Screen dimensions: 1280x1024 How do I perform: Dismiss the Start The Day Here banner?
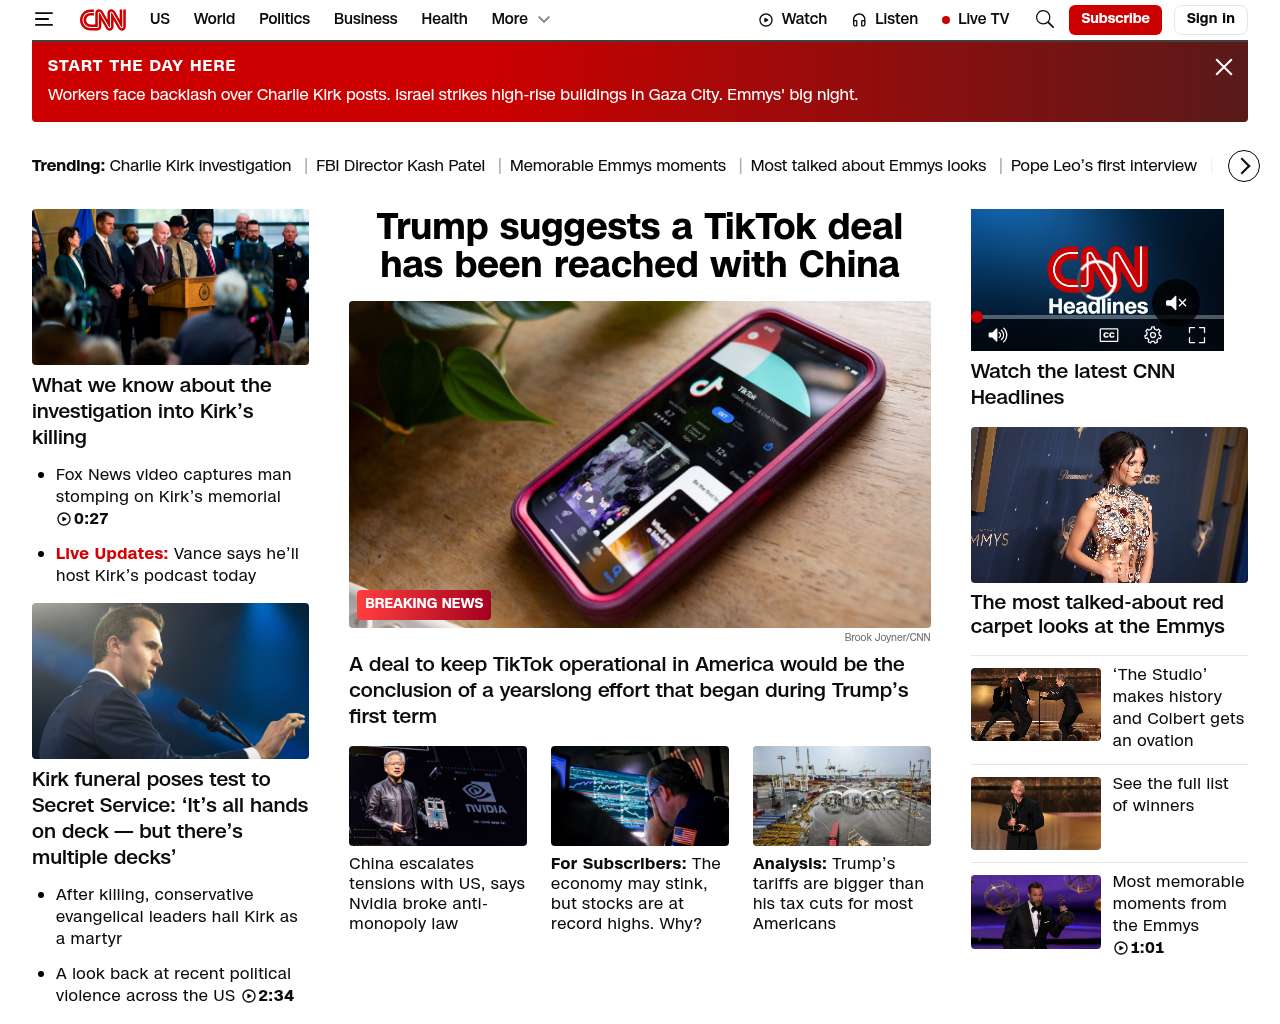[1224, 67]
